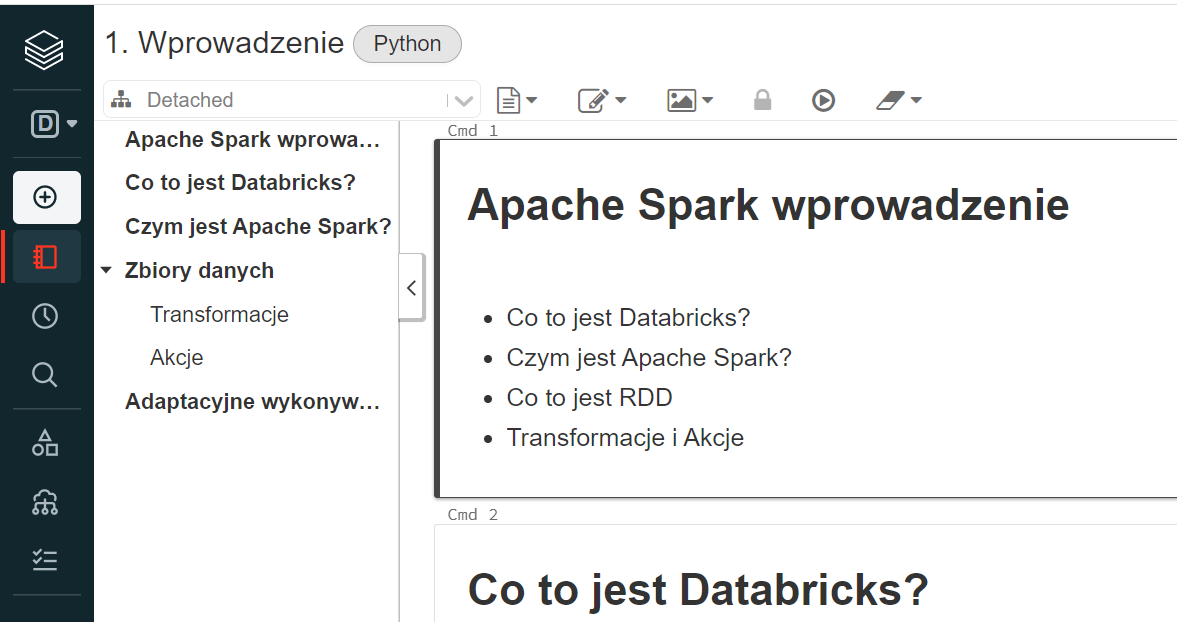The height and width of the screenshot is (622, 1177).
Task: Open the View menu with image icon
Action: (x=690, y=100)
